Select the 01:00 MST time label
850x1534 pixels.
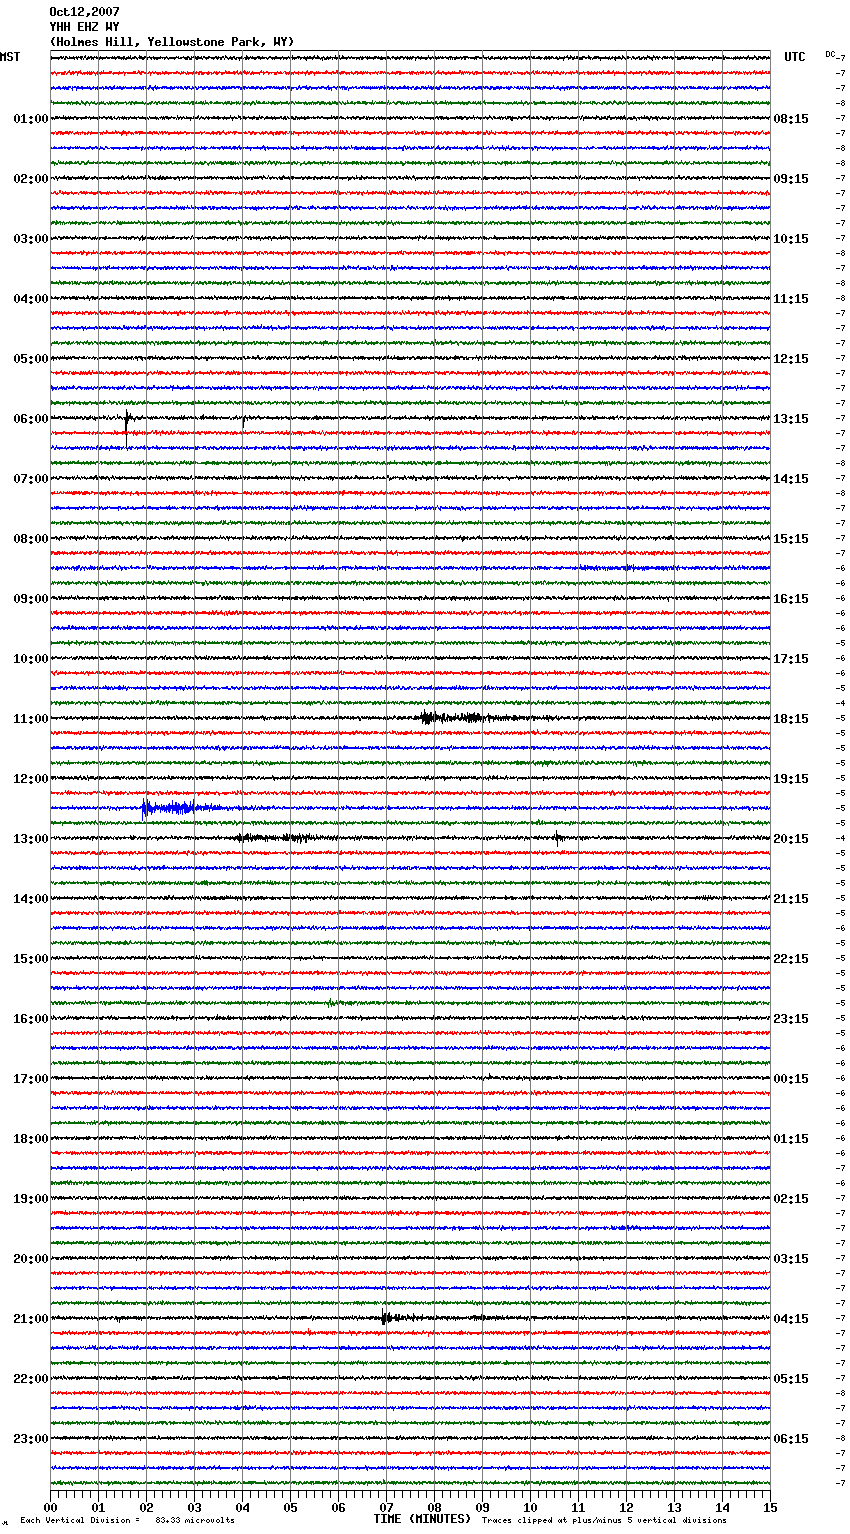pyautogui.click(x=31, y=119)
